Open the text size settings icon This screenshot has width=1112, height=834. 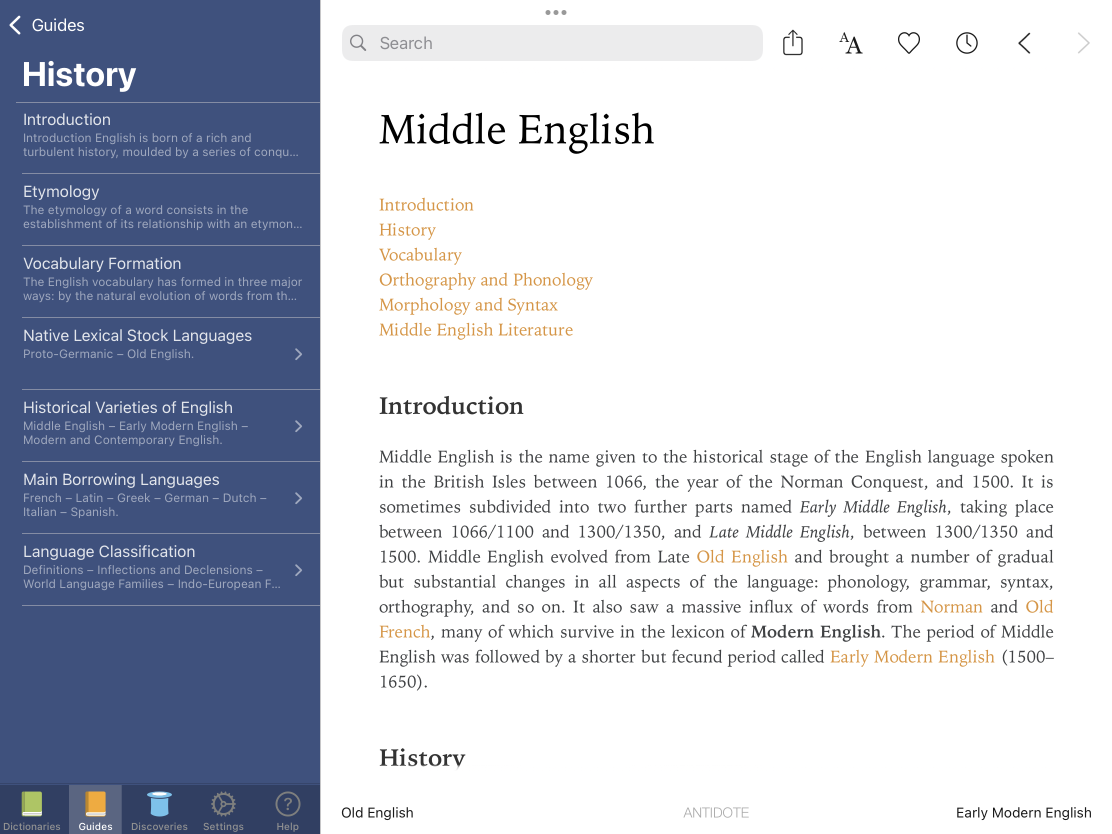[x=850, y=43]
